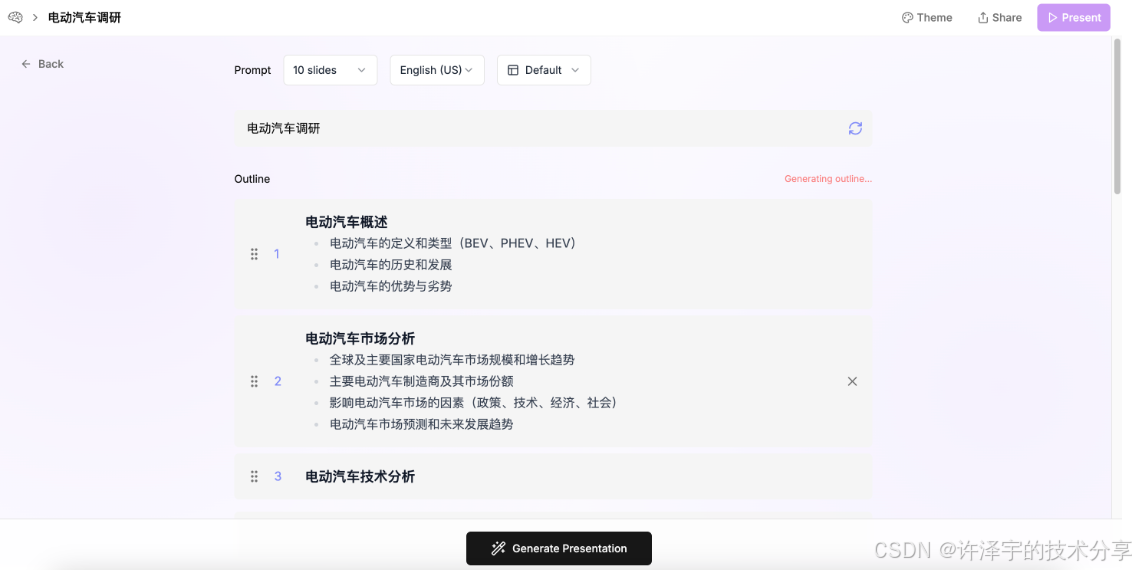Click bullet 影响电动汽车市场的因素
The height and width of the screenshot is (570, 1136).
pyautogui.click(x=473, y=403)
